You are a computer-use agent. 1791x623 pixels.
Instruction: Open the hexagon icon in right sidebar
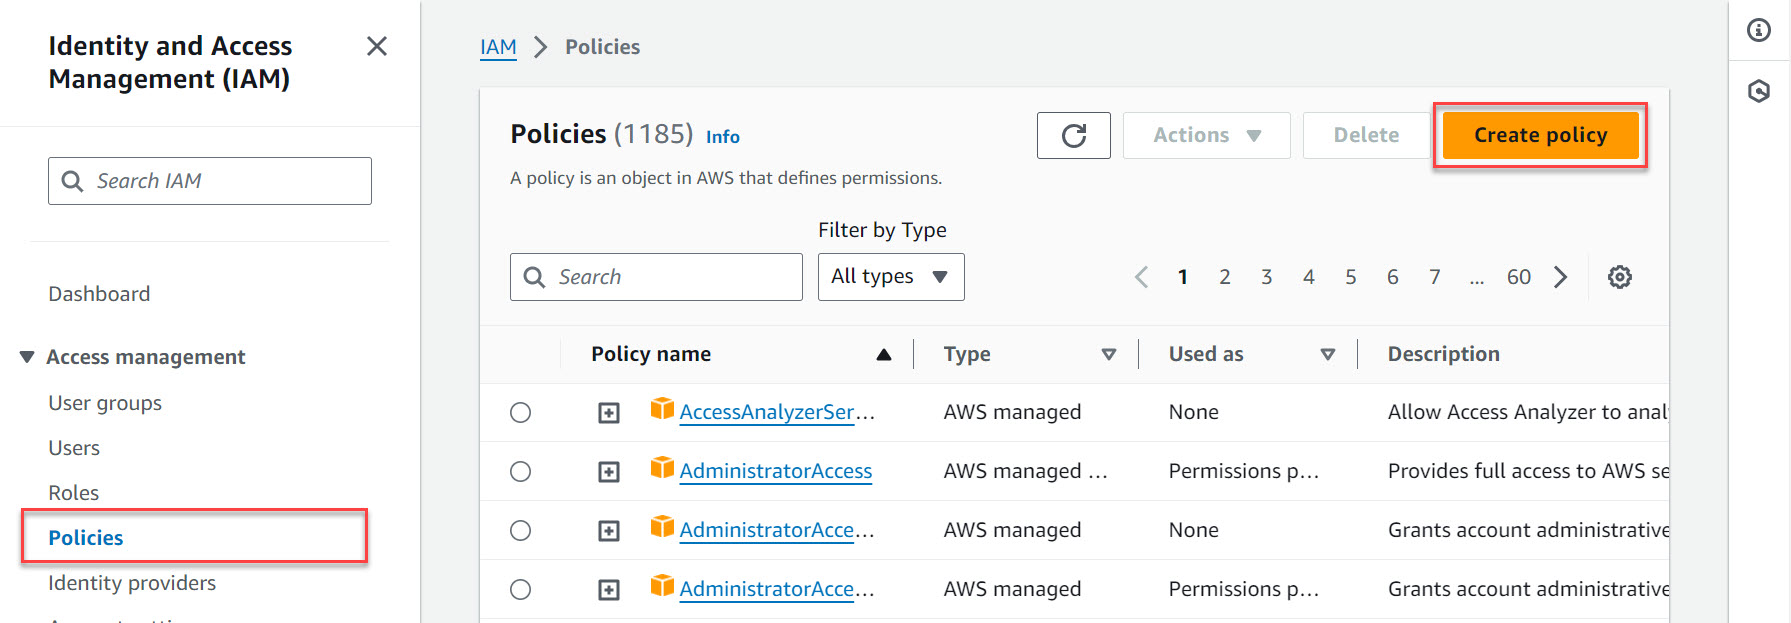point(1758,92)
